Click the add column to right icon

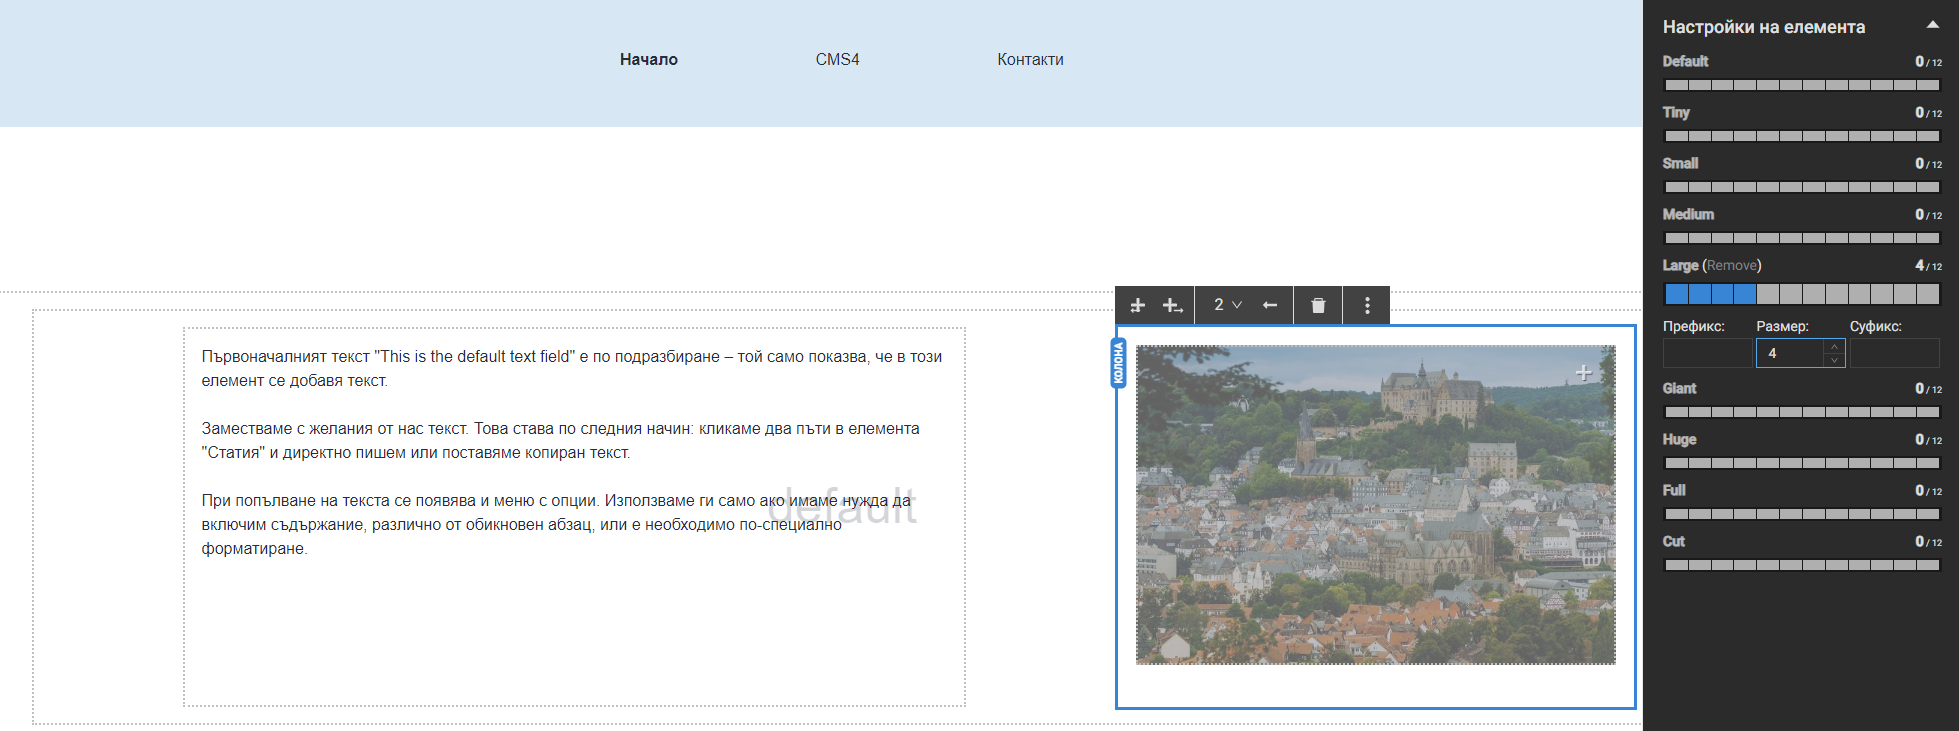(x=1172, y=306)
